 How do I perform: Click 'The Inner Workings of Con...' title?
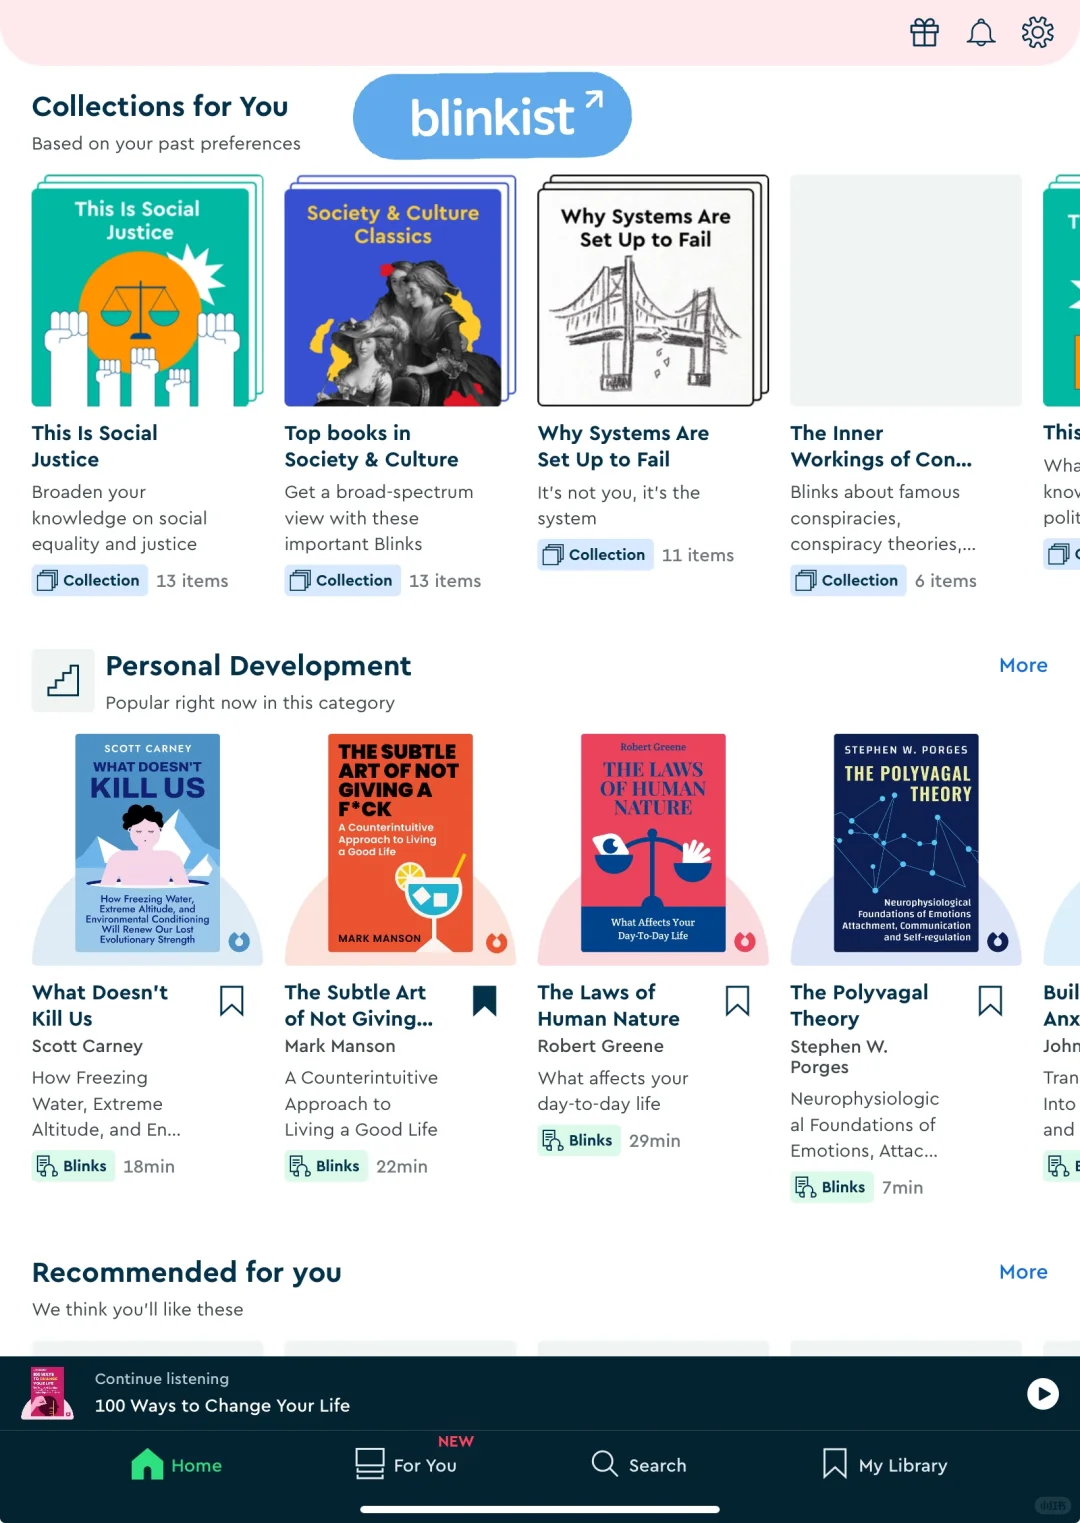pyautogui.click(x=881, y=446)
